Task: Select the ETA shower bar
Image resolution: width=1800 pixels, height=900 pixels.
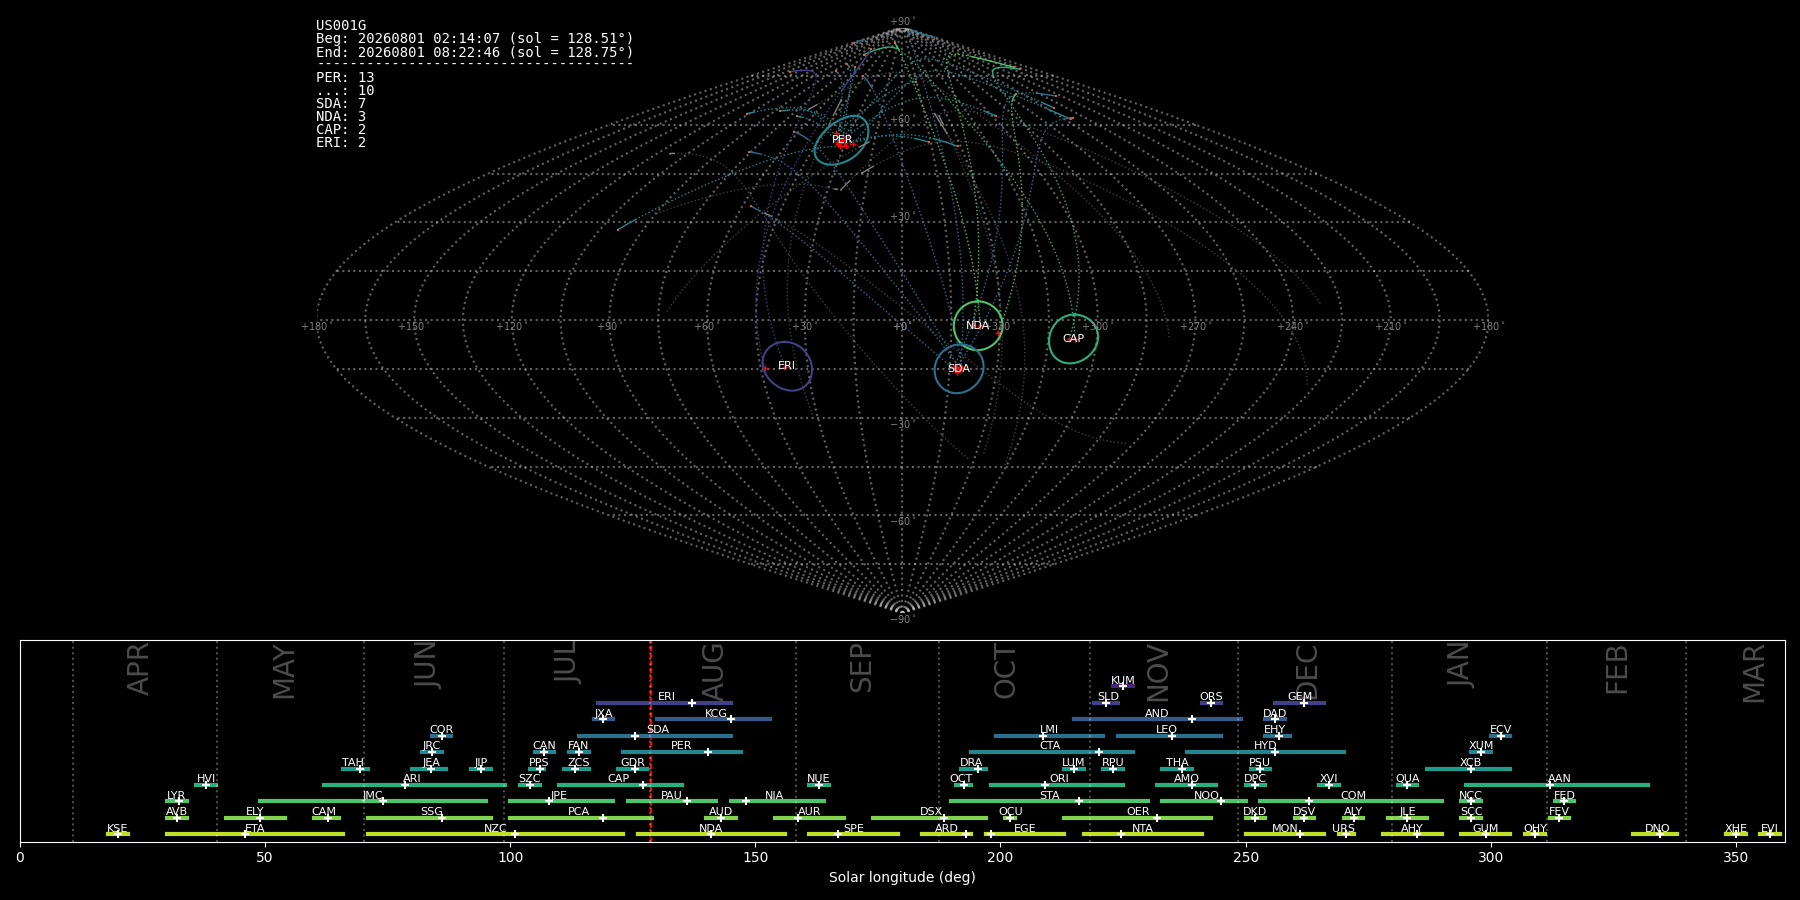Action: pos(255,834)
